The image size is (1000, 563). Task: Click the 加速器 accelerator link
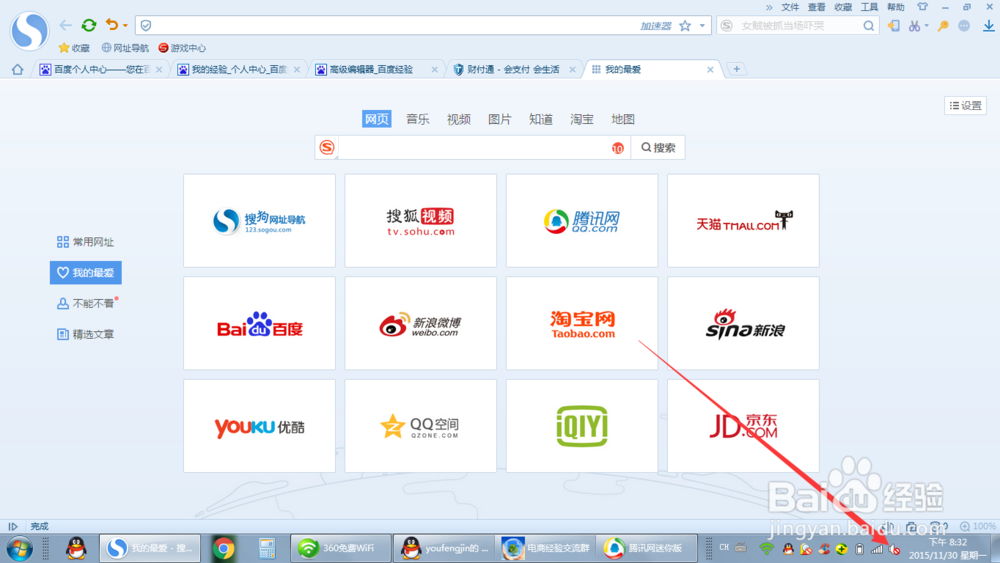coord(656,26)
